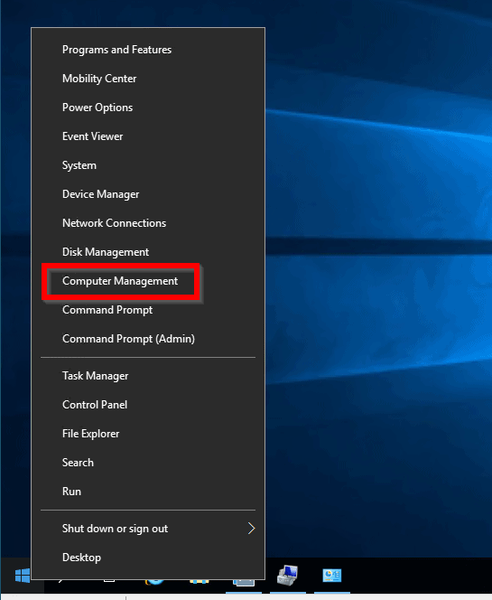Launch Event Viewer
The height and width of the screenshot is (600, 492).
click(148, 136)
